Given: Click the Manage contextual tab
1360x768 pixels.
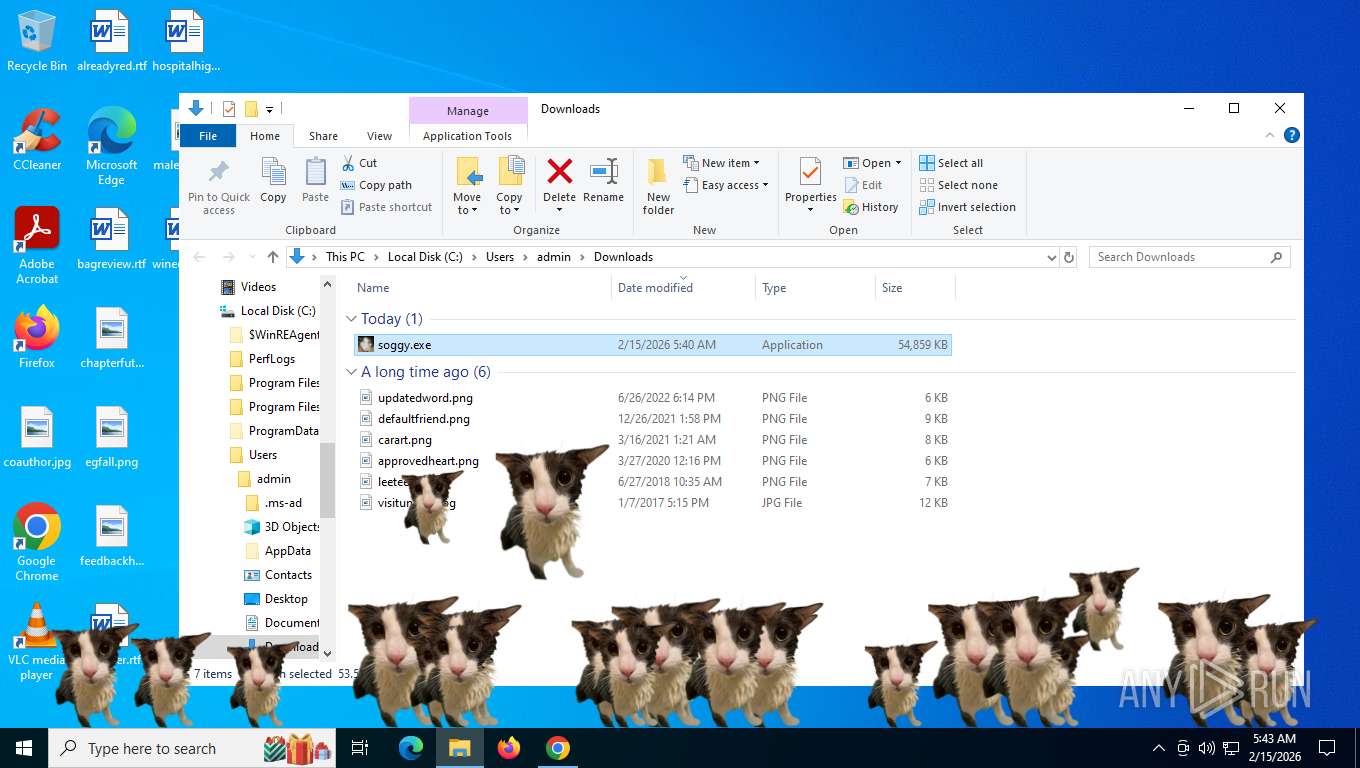Looking at the screenshot, I should click(468, 111).
